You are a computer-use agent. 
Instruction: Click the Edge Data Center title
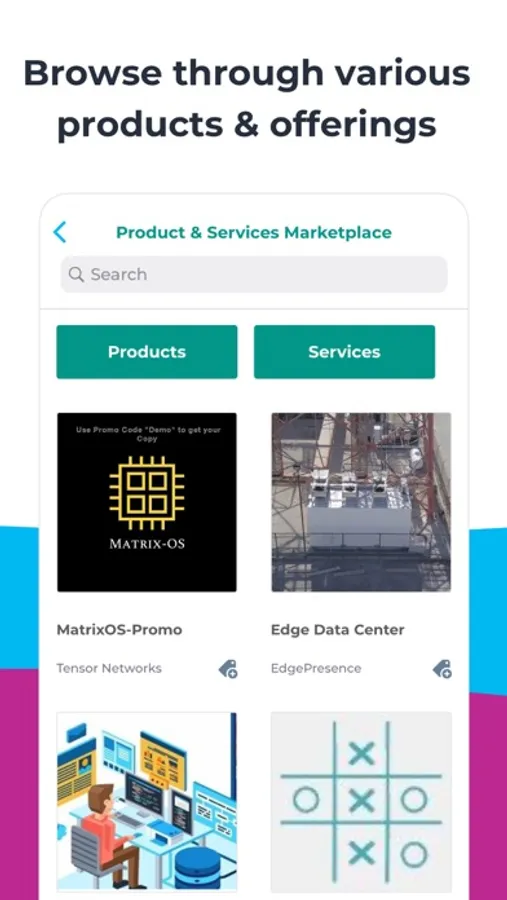click(338, 630)
